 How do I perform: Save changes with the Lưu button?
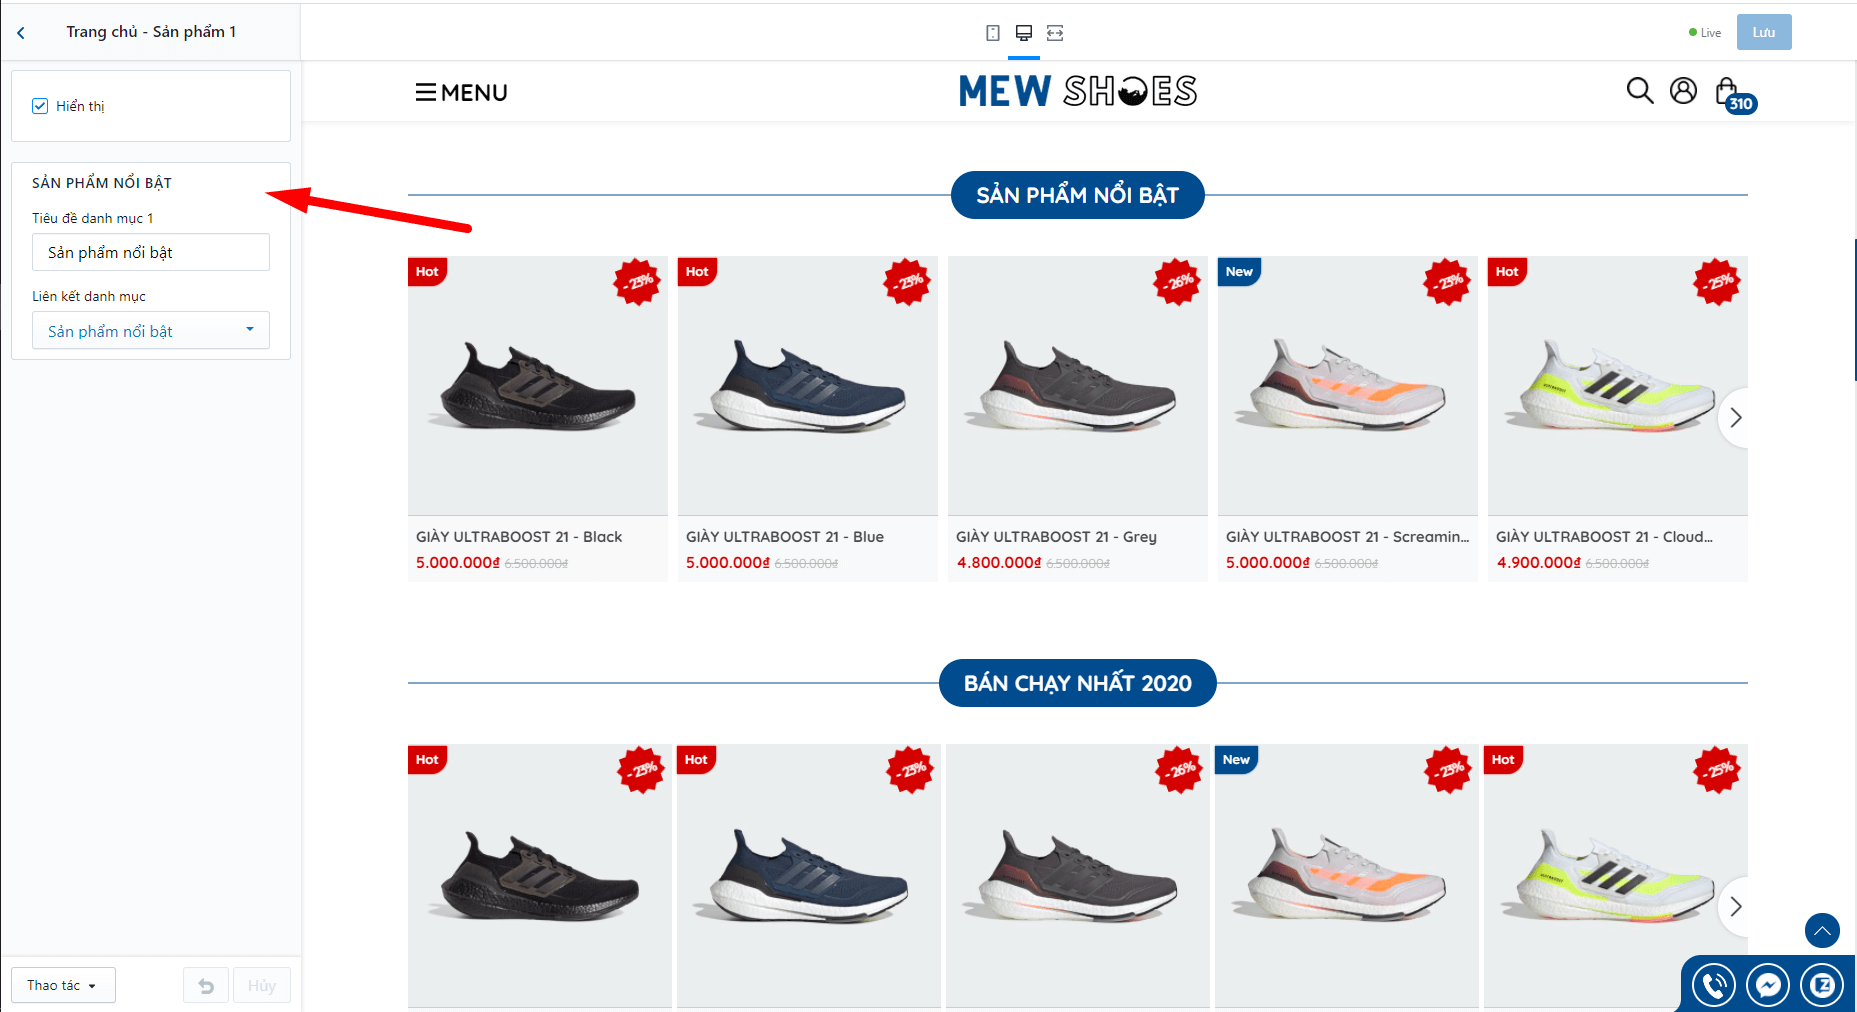point(1764,32)
